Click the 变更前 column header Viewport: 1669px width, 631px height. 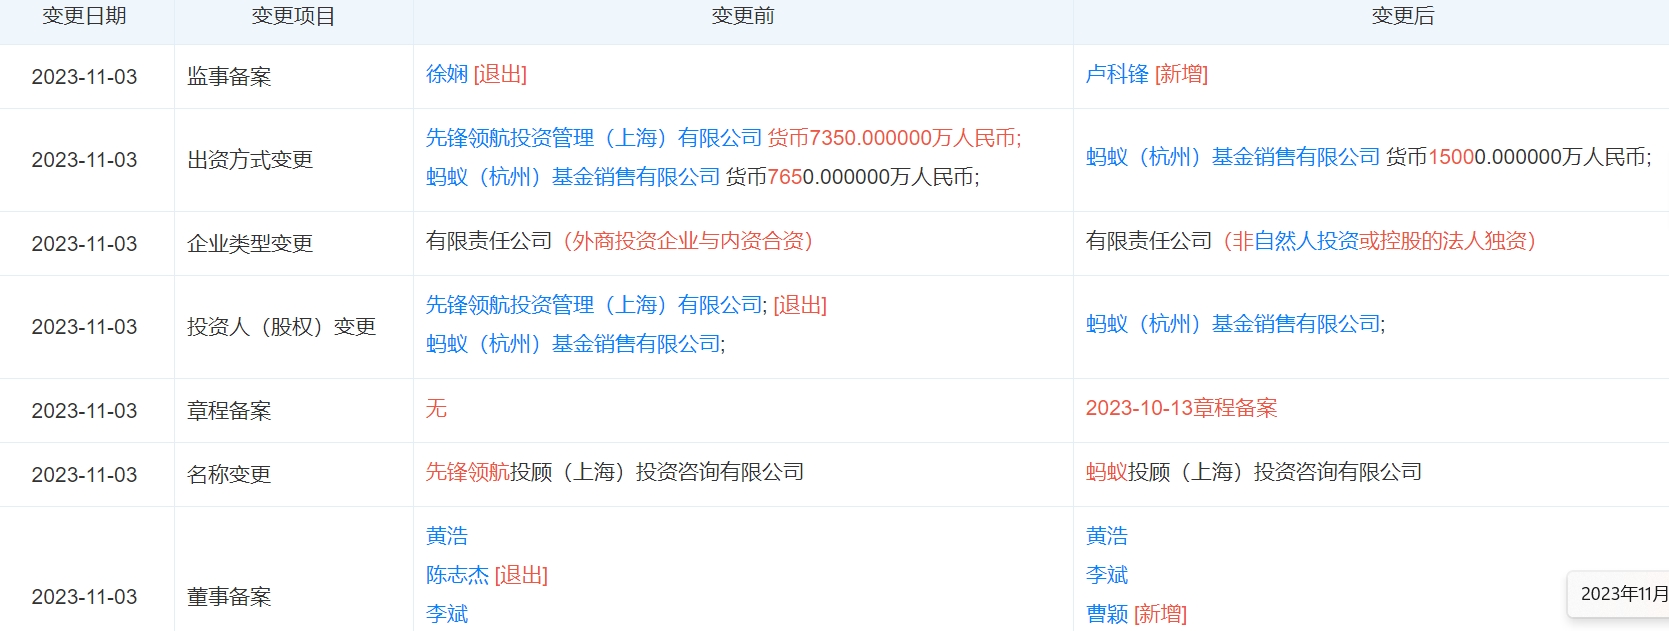(x=743, y=16)
